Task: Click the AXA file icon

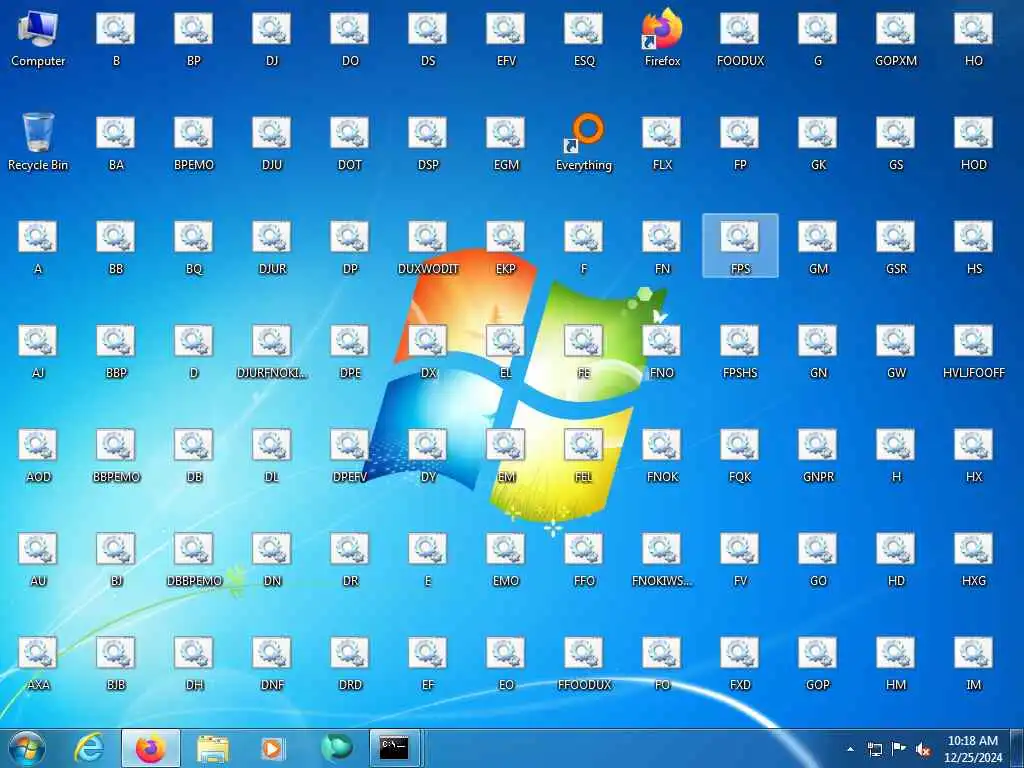Action: 38,663
